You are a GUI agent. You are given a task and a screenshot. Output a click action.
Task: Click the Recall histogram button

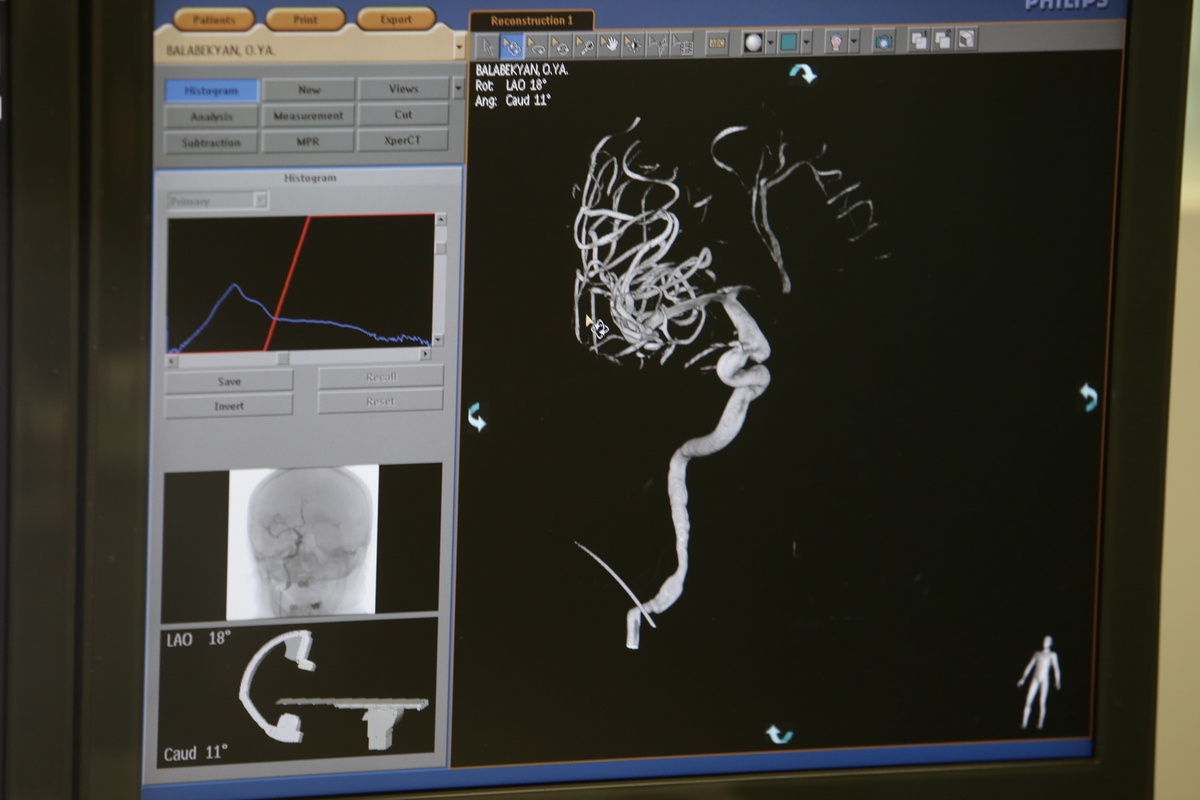coord(381,377)
